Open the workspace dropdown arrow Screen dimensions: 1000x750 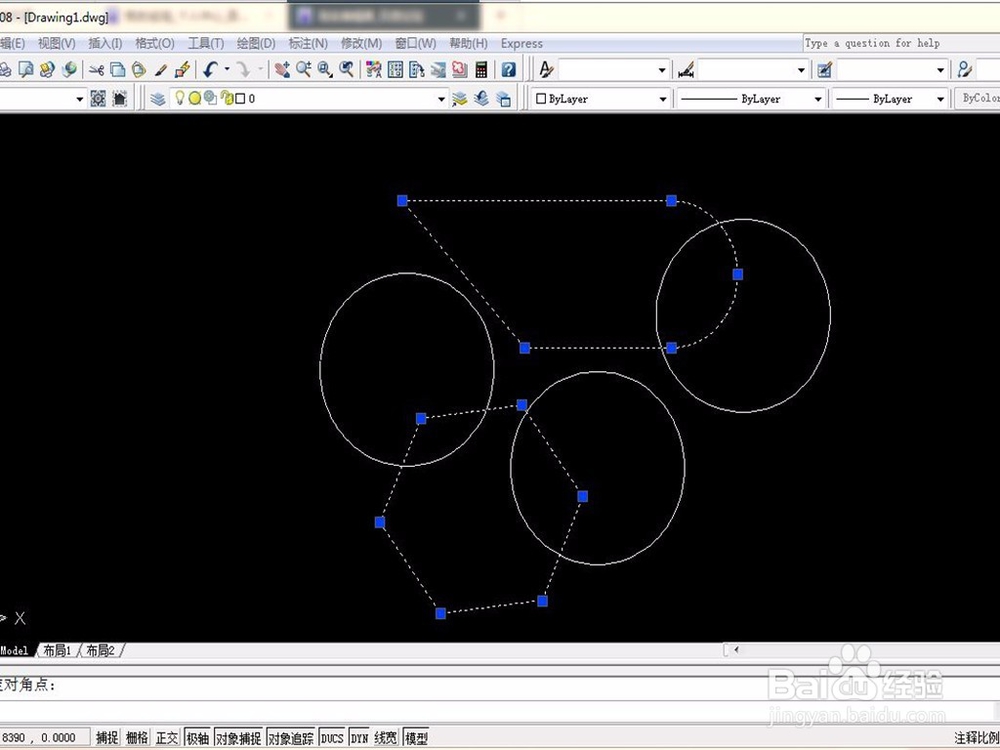(x=80, y=99)
